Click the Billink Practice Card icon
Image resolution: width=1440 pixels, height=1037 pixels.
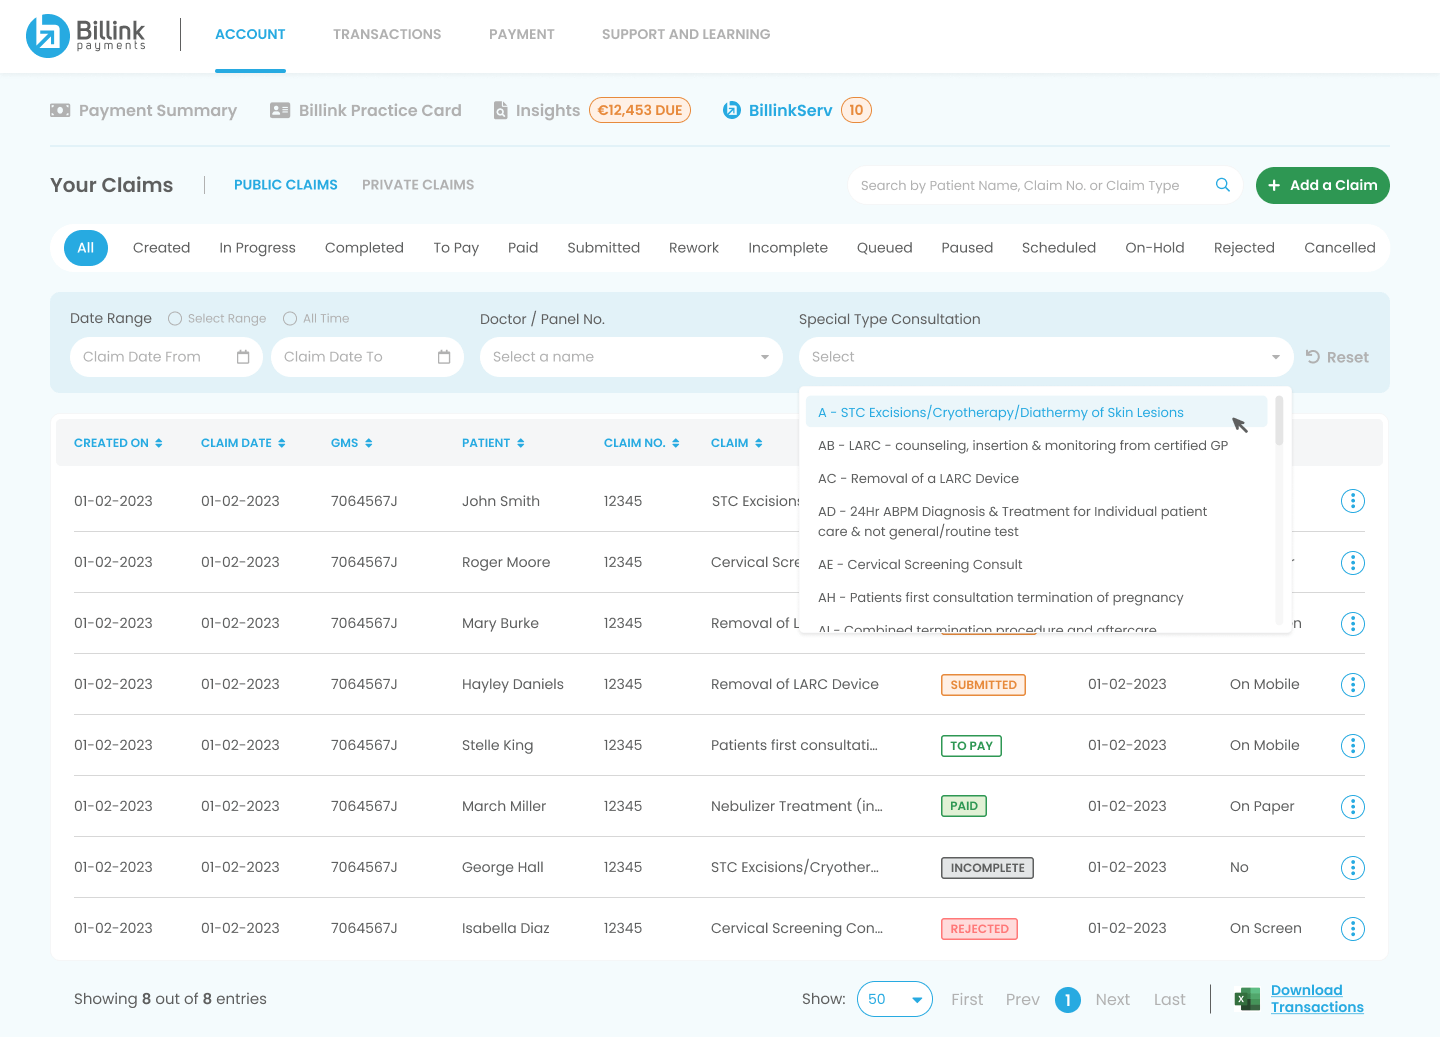(280, 110)
